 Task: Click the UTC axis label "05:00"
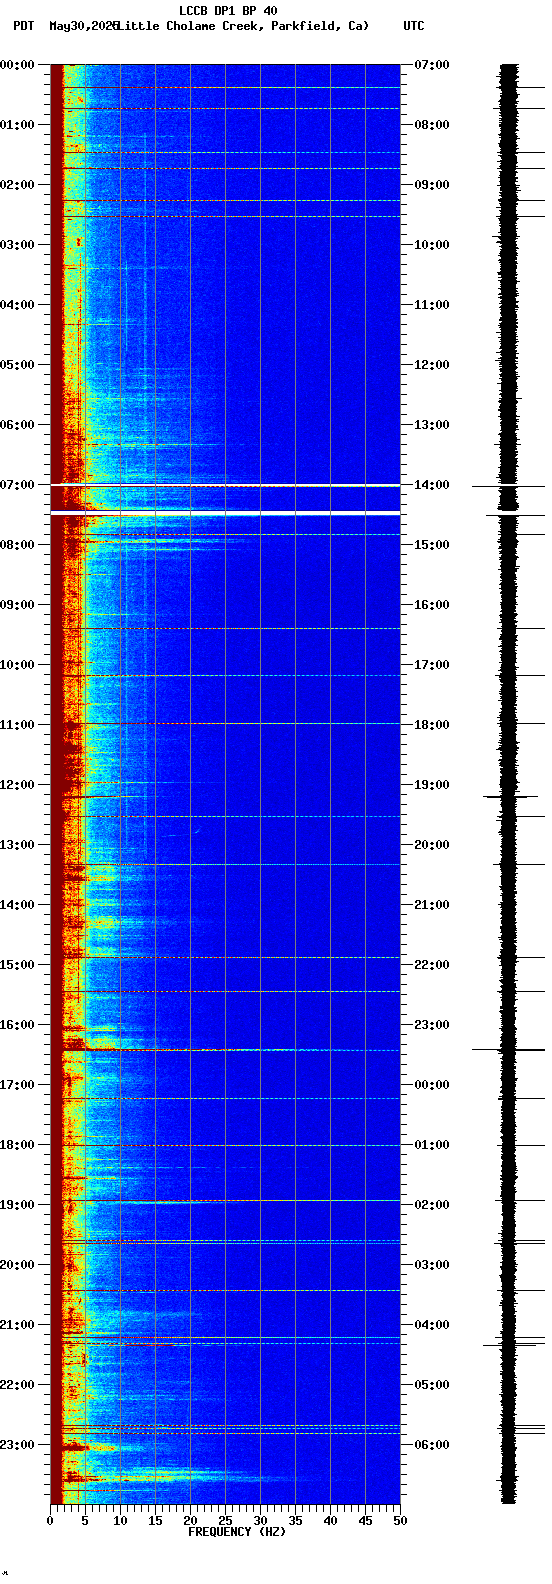[x=432, y=1385]
